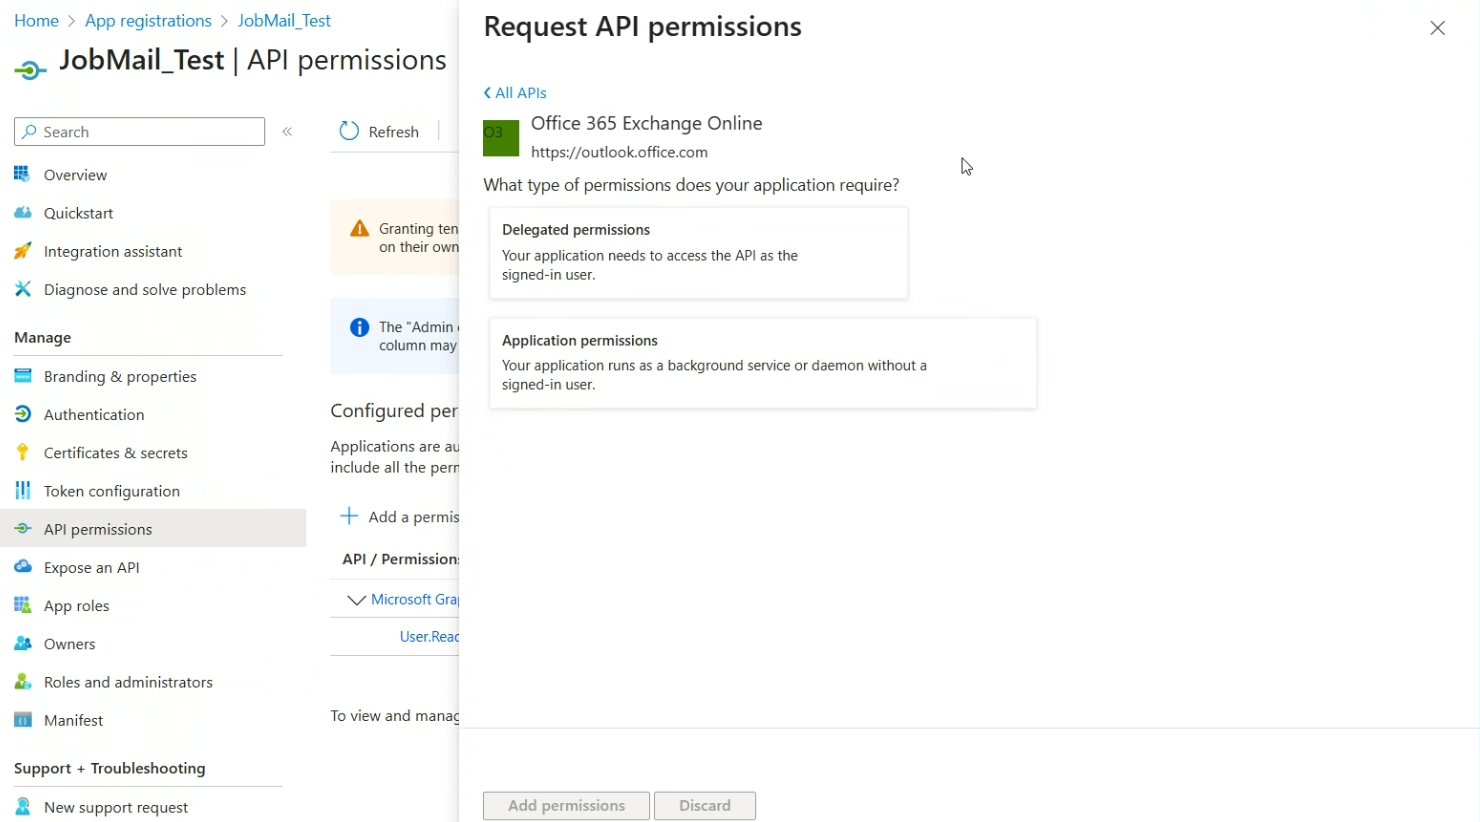Click the Token configuration bars icon

pyautogui.click(x=22, y=490)
